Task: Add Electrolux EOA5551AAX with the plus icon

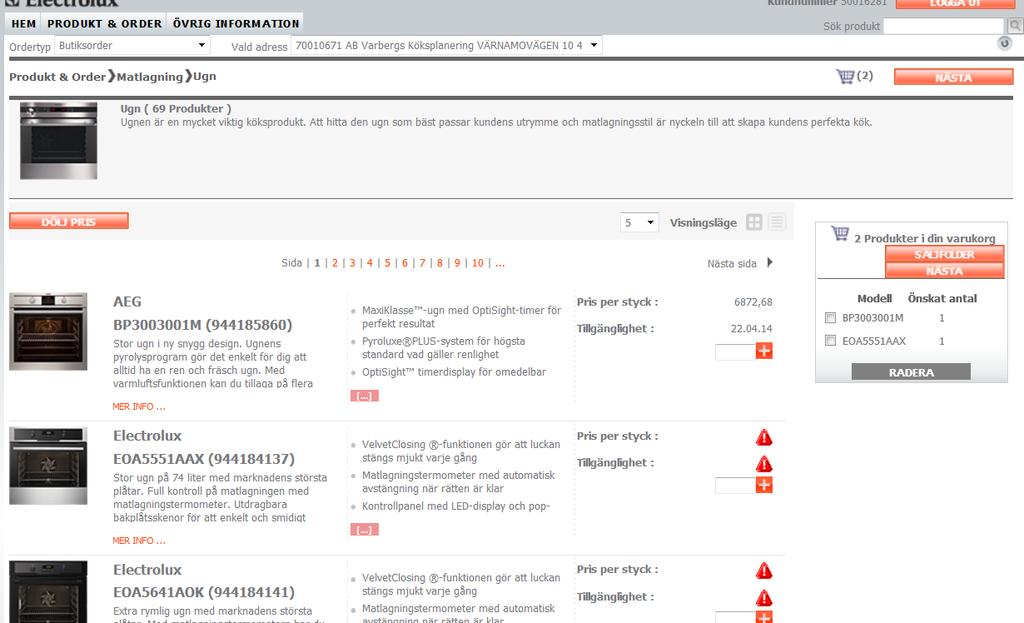Action: coord(764,485)
